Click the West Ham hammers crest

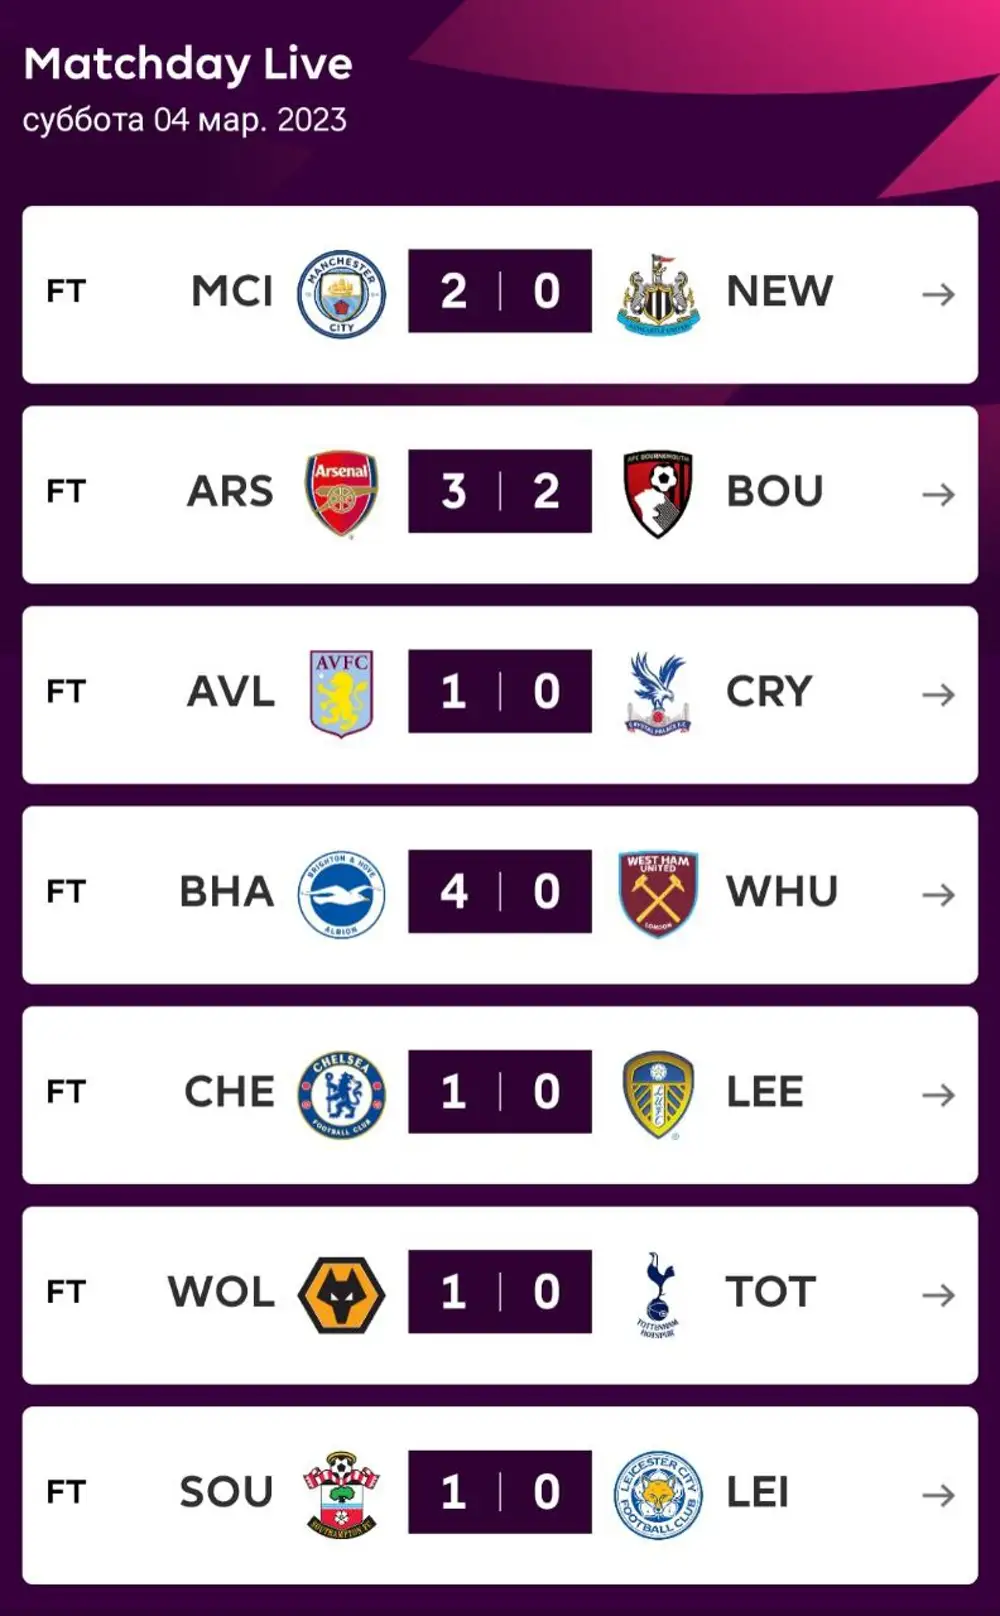point(658,894)
